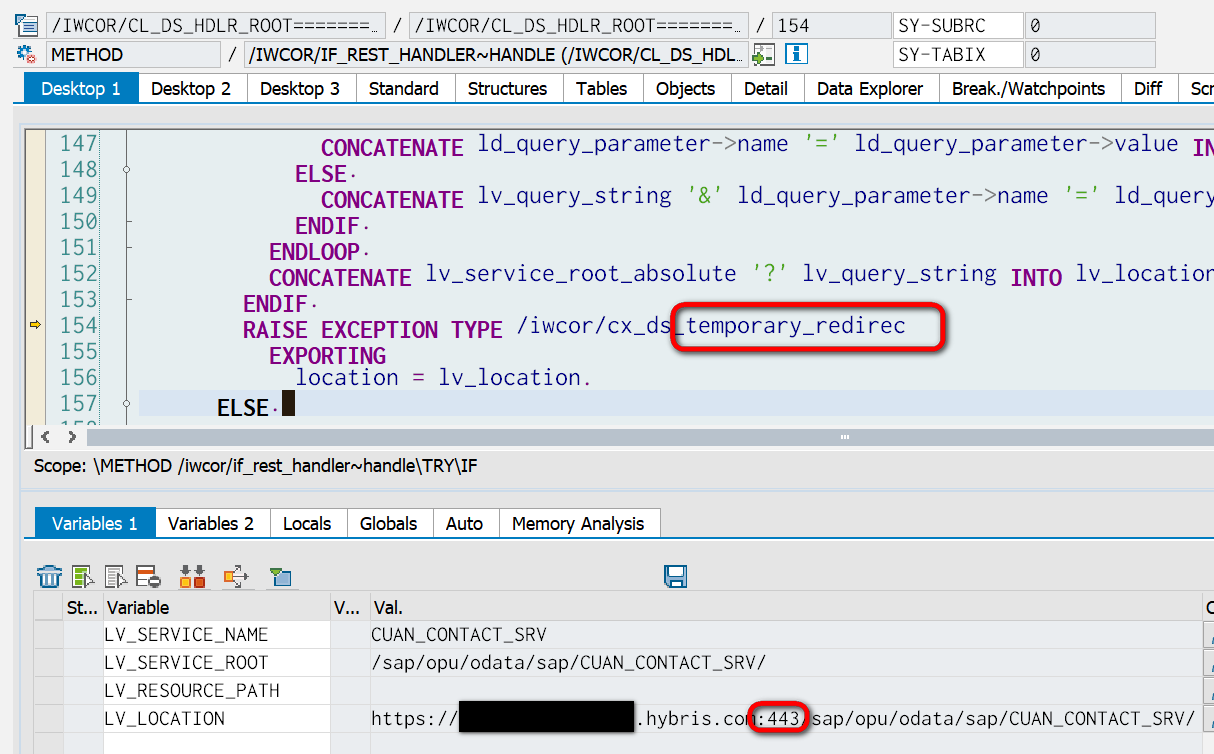
Task: Click the navigate-to-source icon beside method name
Action: 764,54
